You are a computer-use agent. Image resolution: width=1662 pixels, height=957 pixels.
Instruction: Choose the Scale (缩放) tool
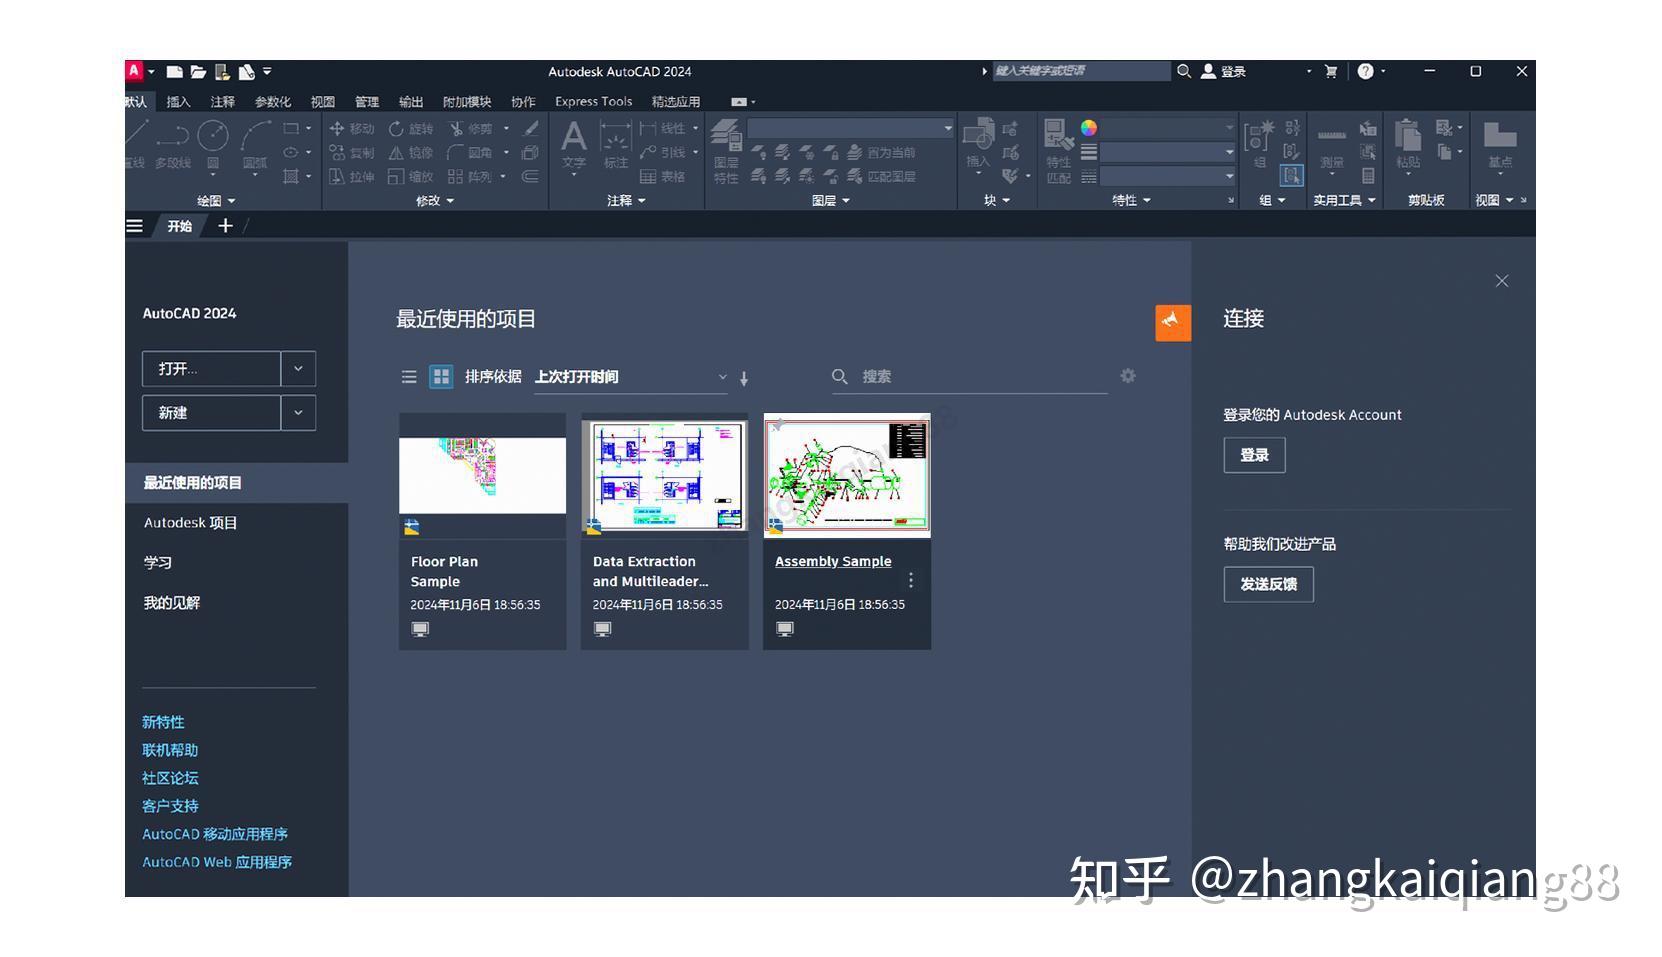(x=411, y=177)
